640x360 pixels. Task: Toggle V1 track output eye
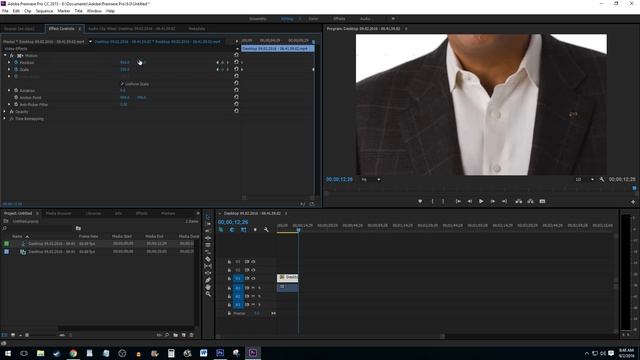pos(253,278)
